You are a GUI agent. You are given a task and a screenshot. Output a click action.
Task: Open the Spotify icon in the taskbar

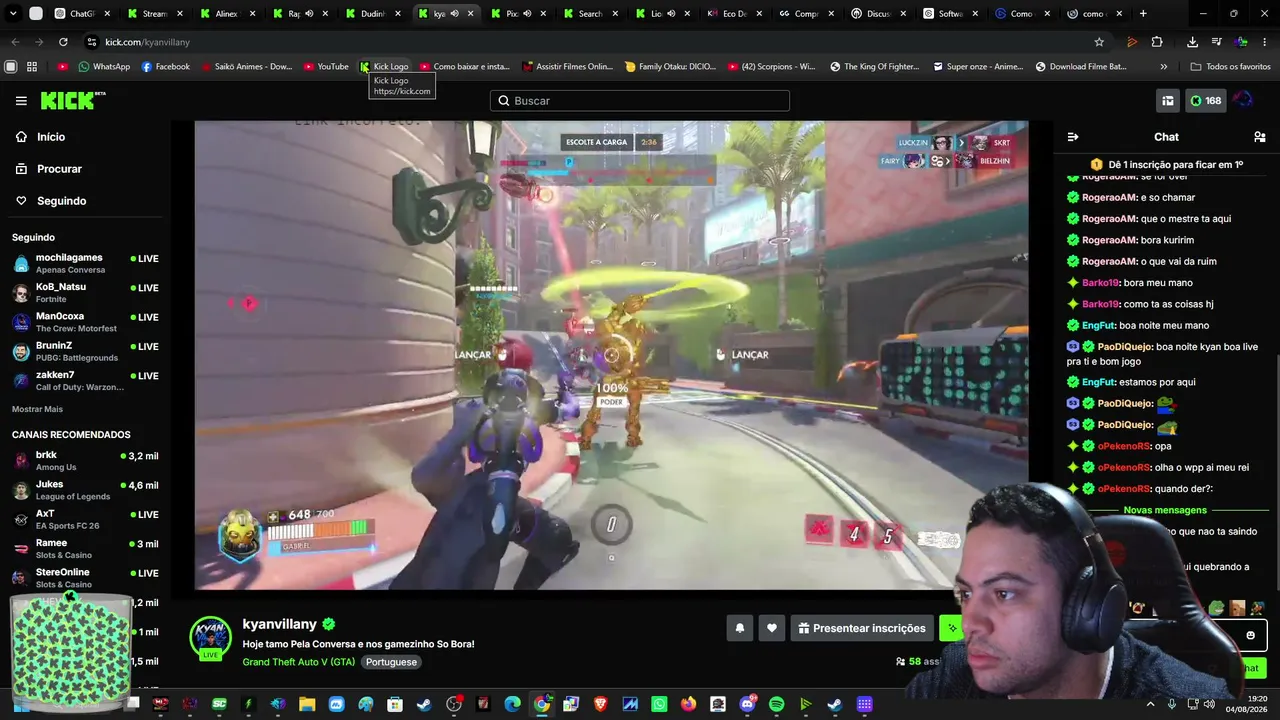pos(777,704)
